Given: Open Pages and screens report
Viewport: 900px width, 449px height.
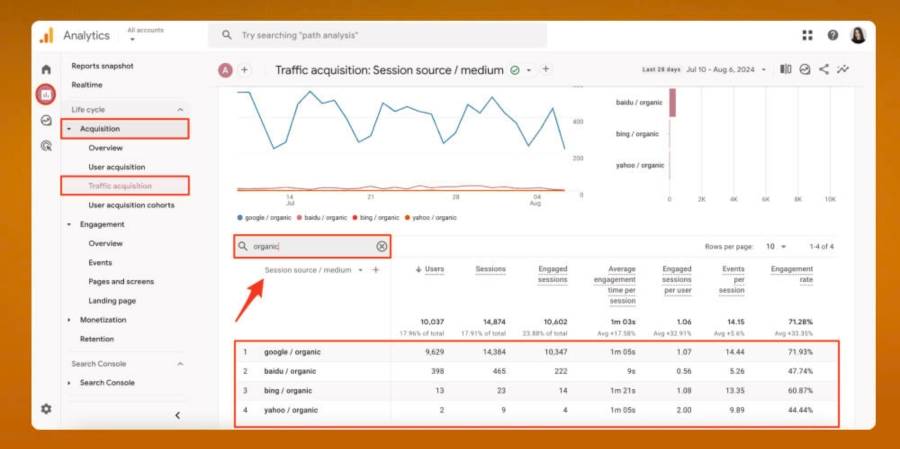Looking at the screenshot, I should click(x=121, y=281).
